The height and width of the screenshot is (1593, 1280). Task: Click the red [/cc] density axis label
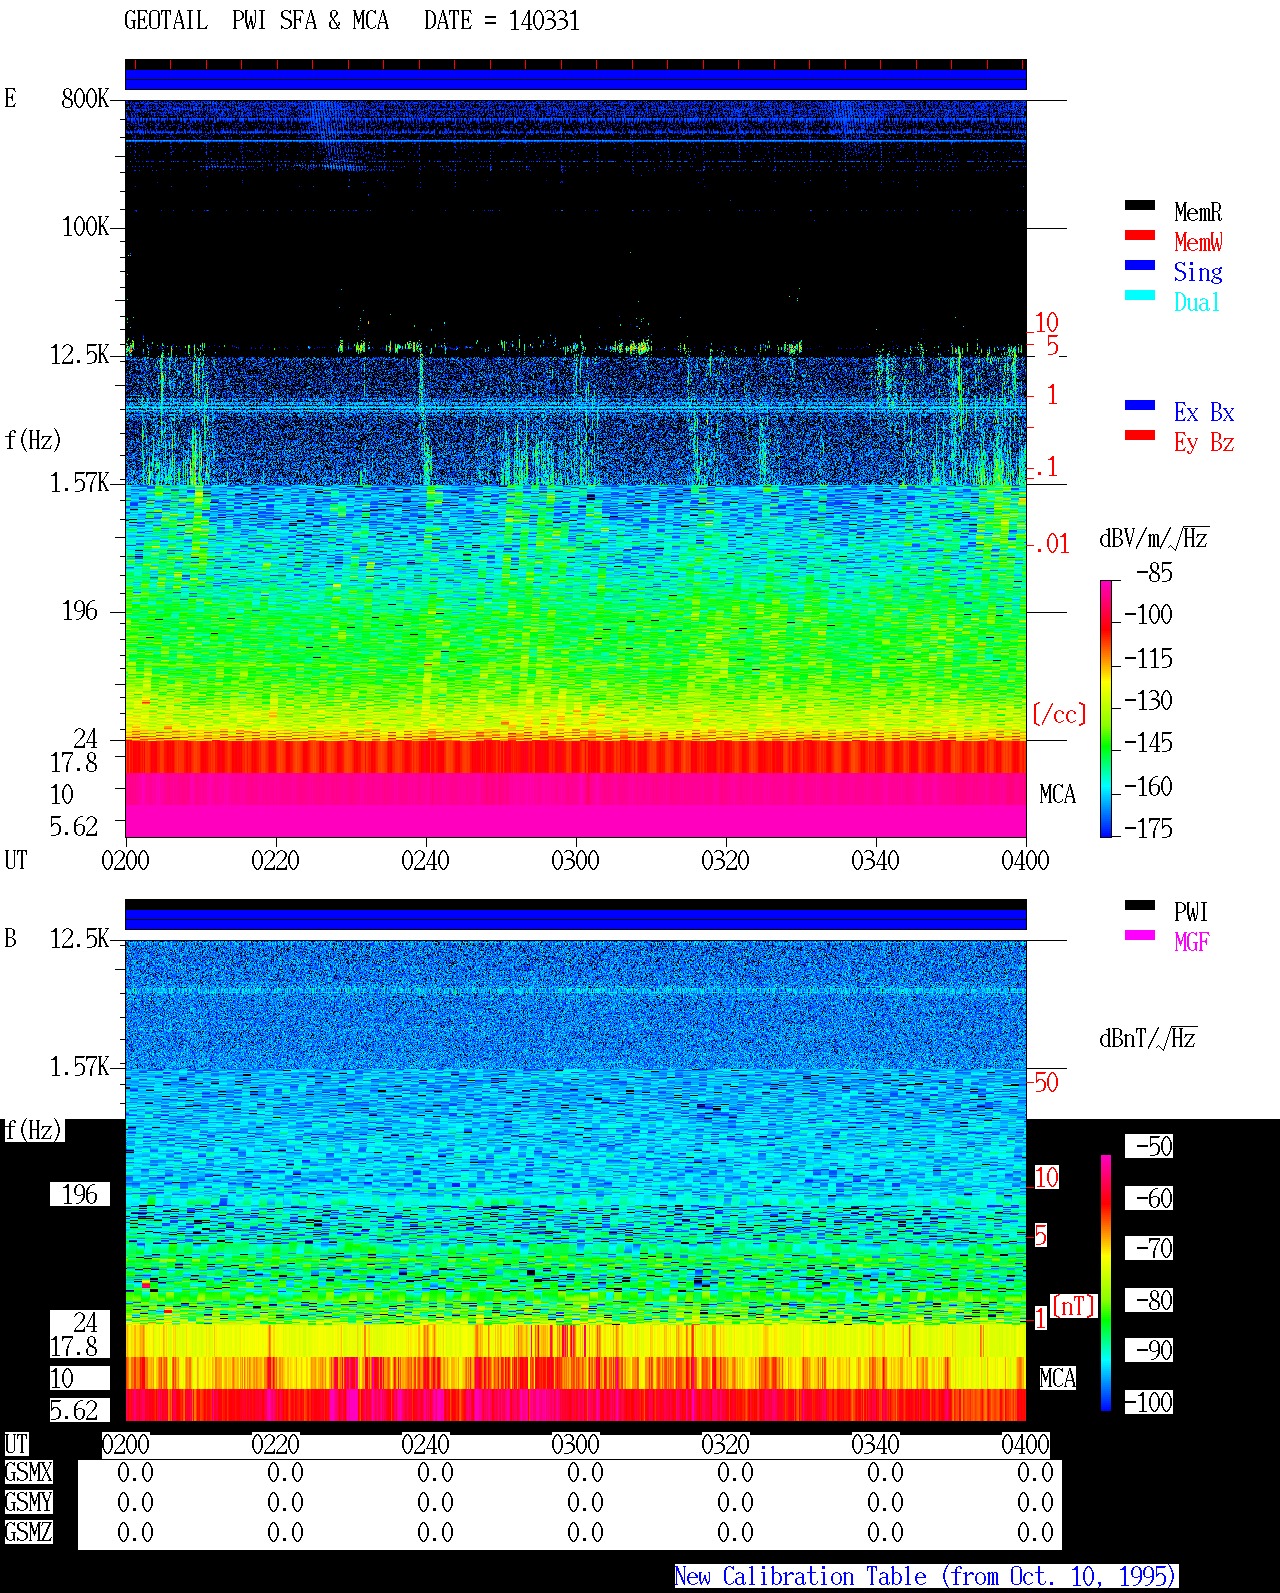[1059, 714]
